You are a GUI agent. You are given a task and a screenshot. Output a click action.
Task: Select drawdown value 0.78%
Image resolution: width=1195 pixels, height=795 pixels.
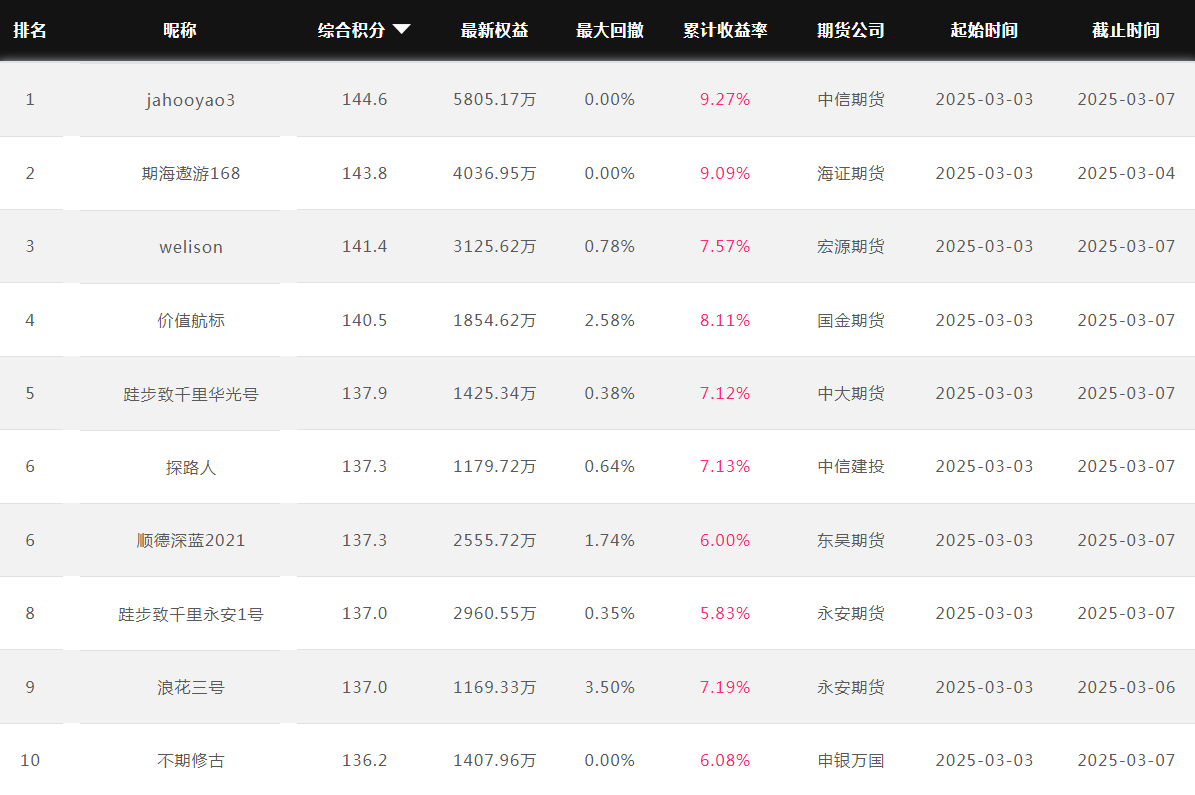pyautogui.click(x=610, y=247)
